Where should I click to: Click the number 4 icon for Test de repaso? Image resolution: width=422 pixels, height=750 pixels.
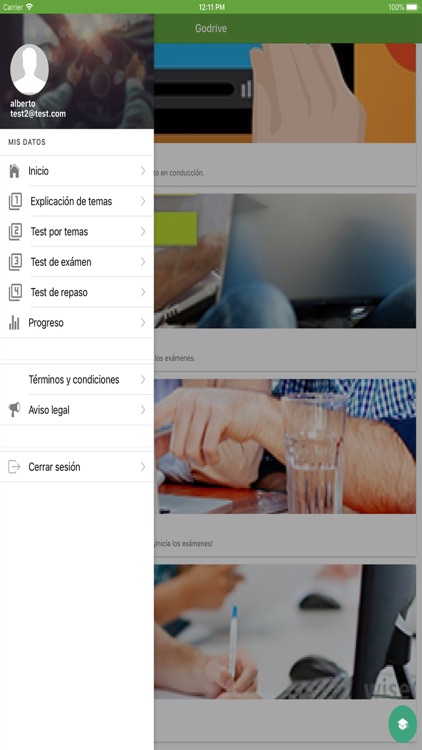[x=15, y=292]
